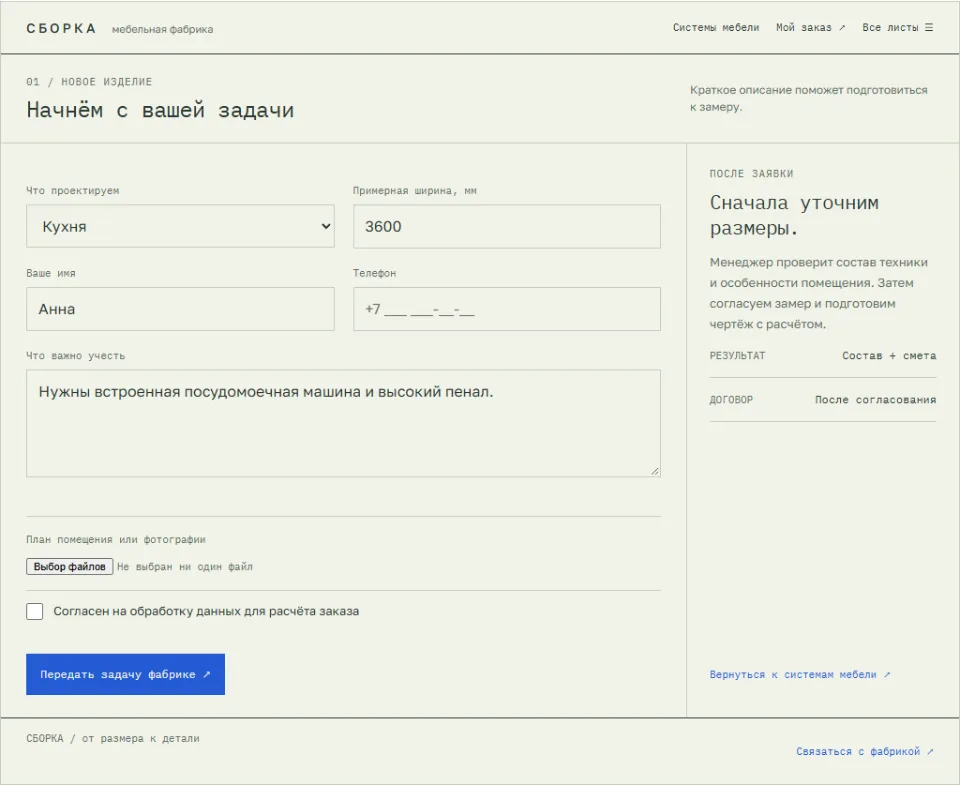Click the План помещения или фотографии label
Screen dimensions: 960x785
[116, 539]
